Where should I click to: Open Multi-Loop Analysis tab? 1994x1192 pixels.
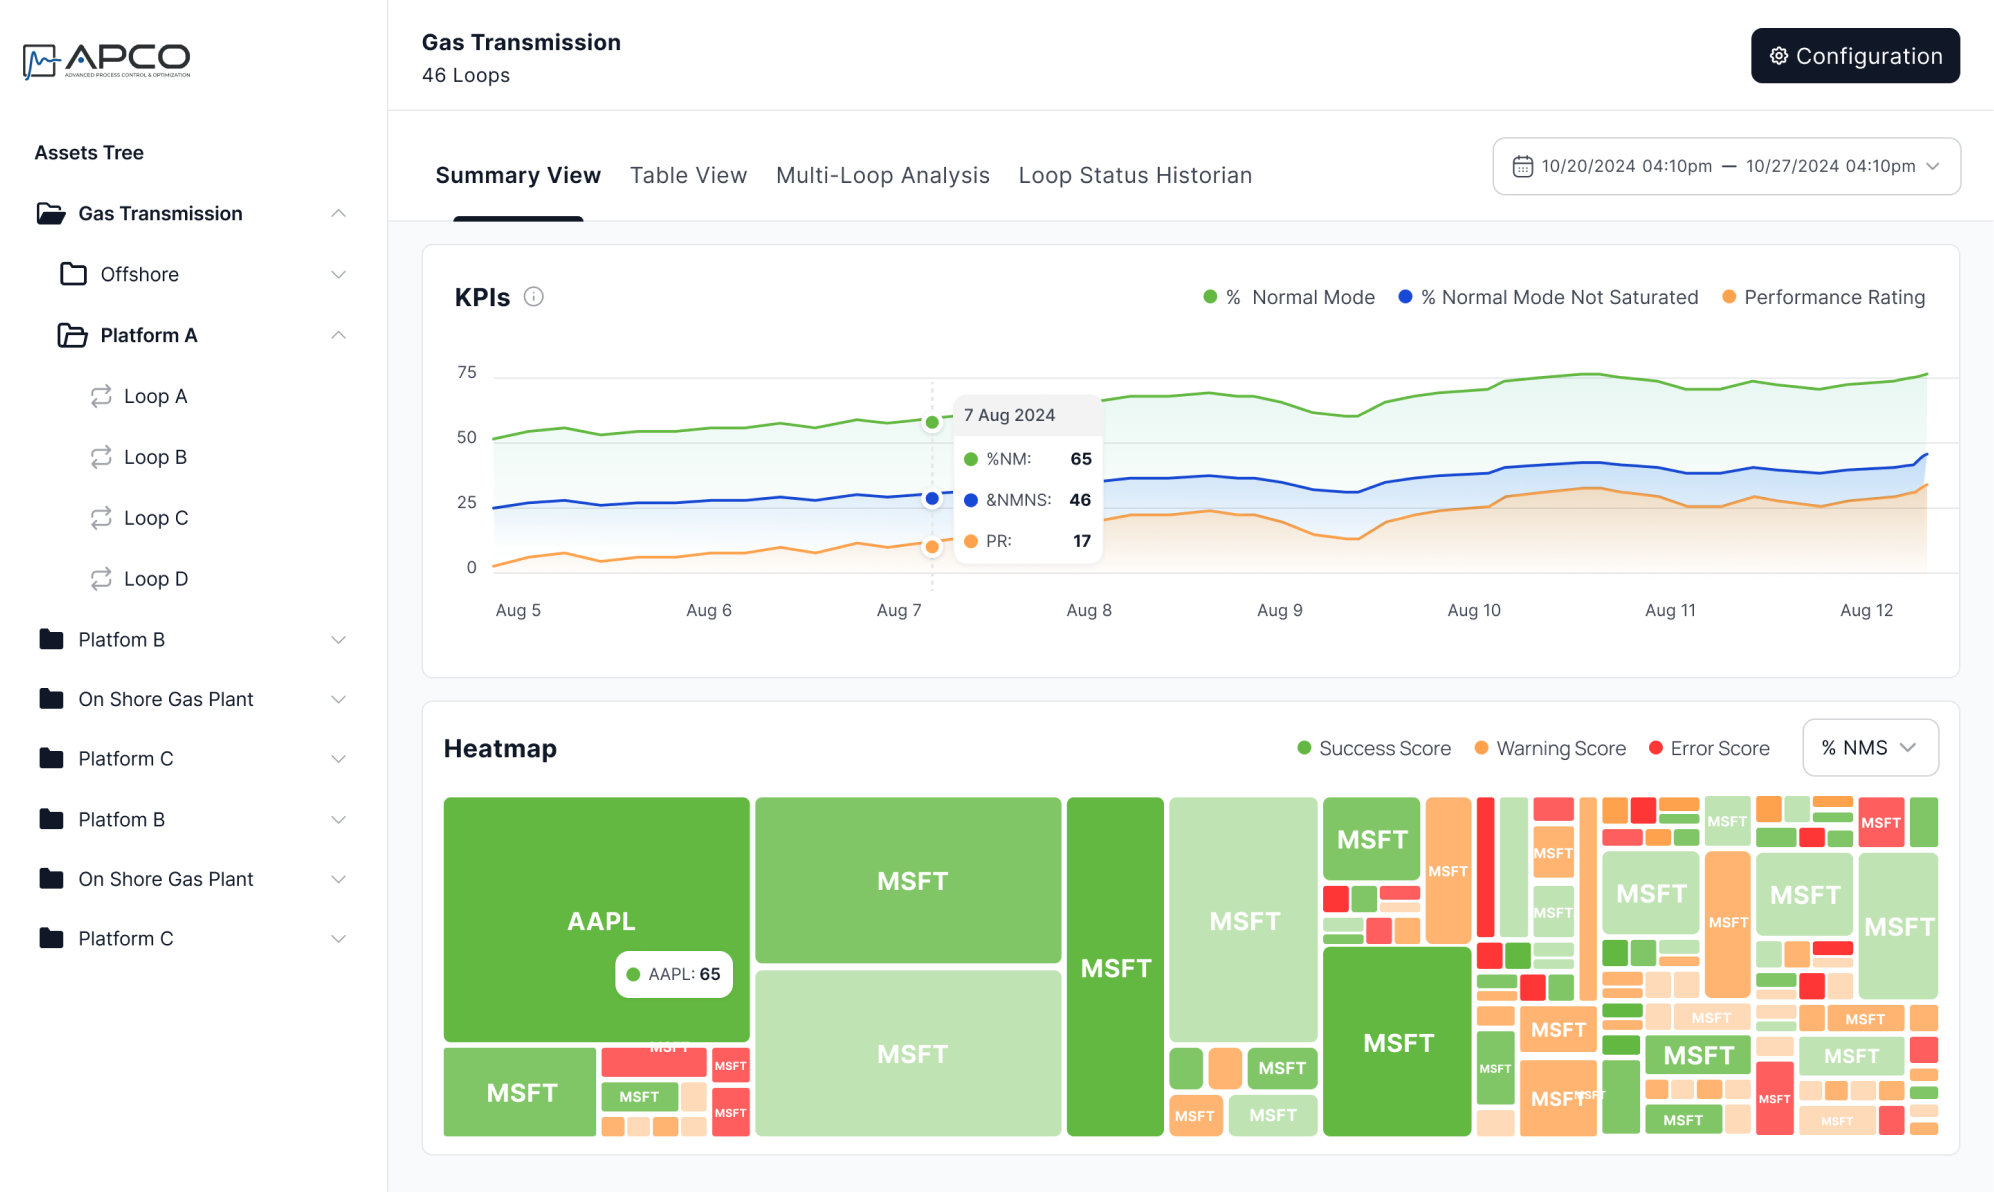click(883, 175)
